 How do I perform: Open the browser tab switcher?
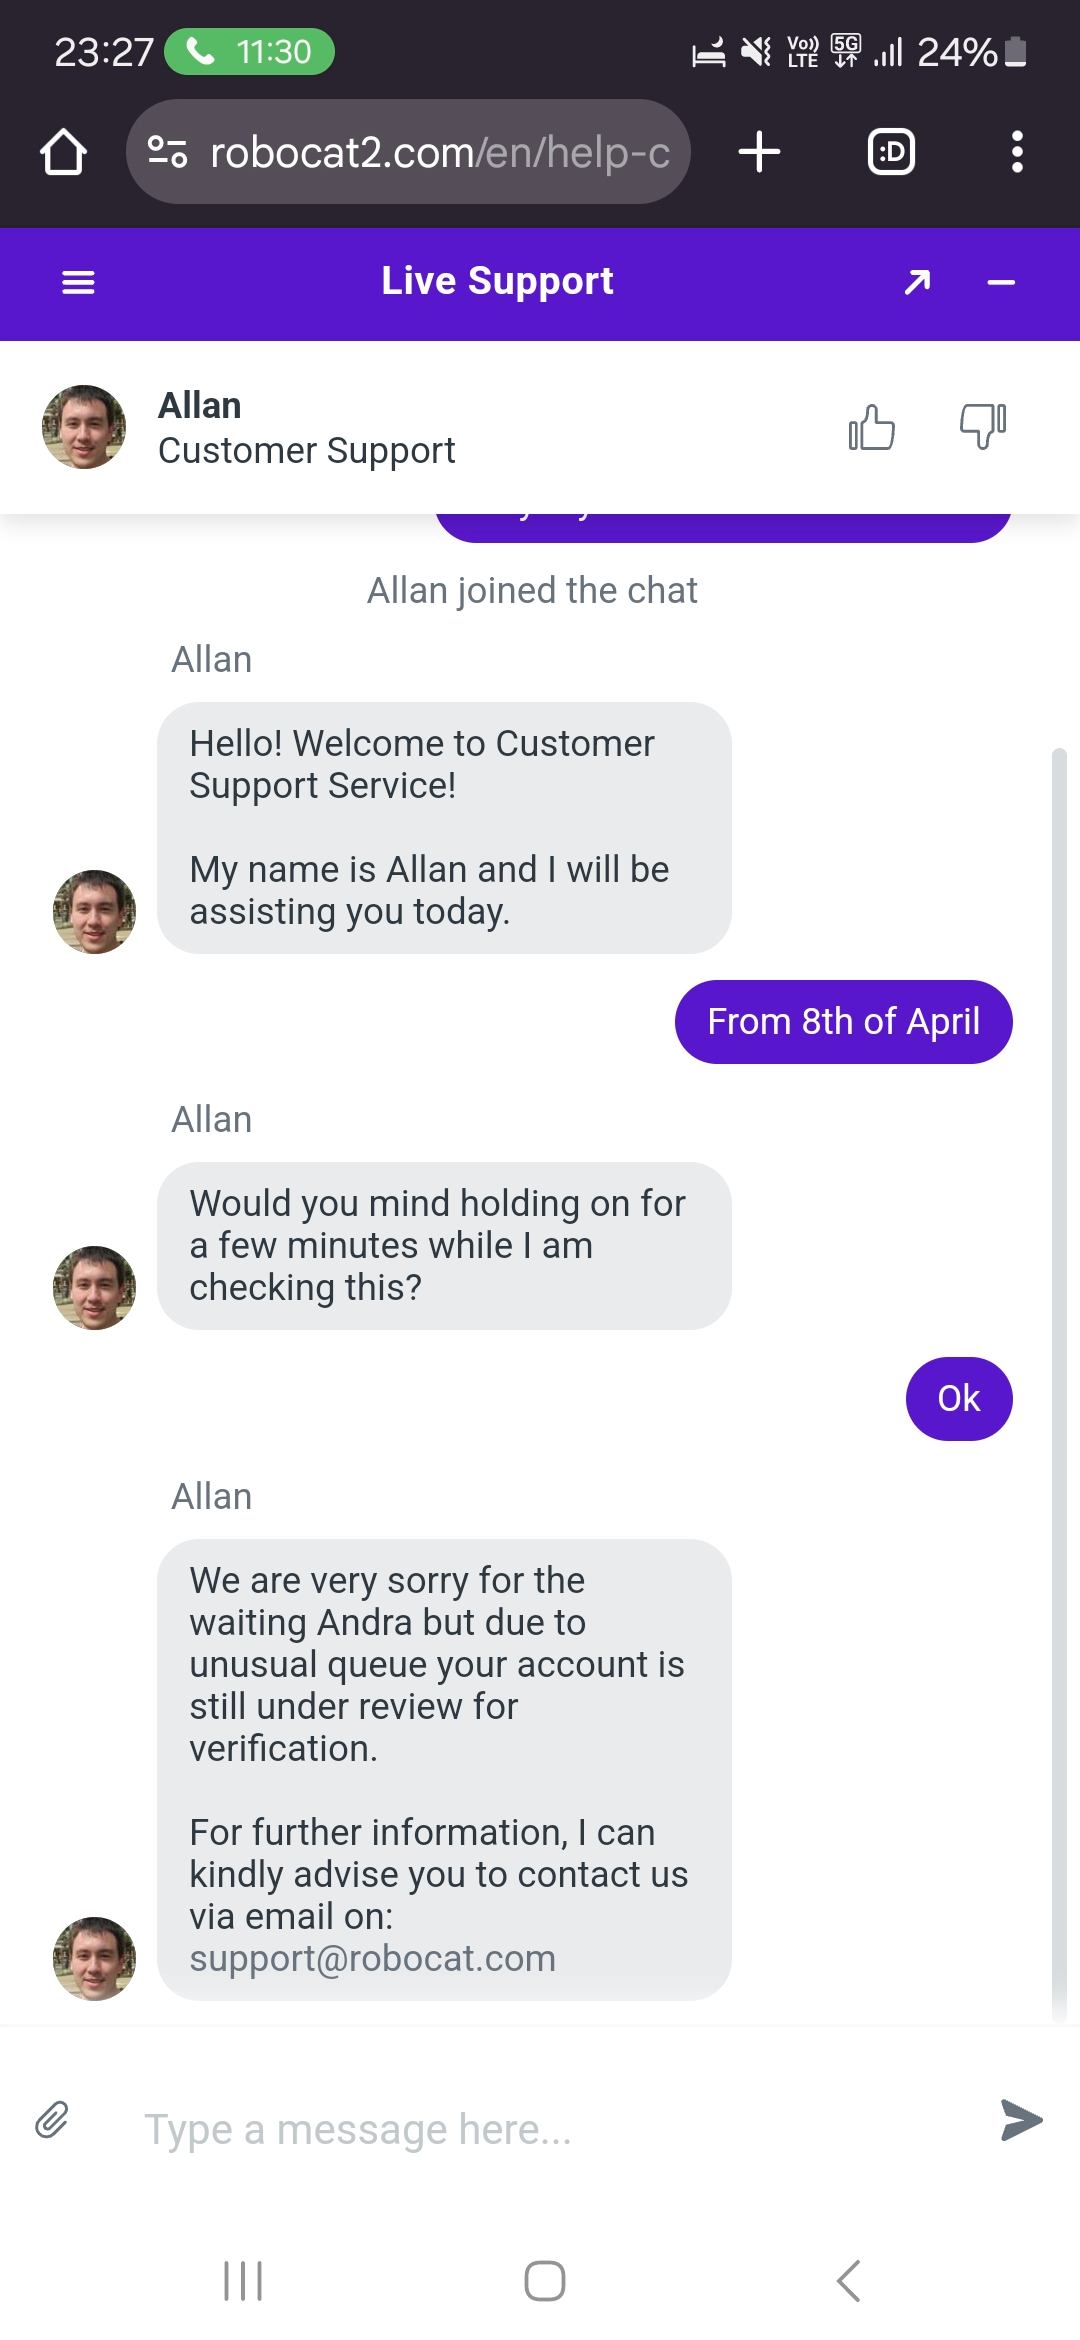[890, 152]
